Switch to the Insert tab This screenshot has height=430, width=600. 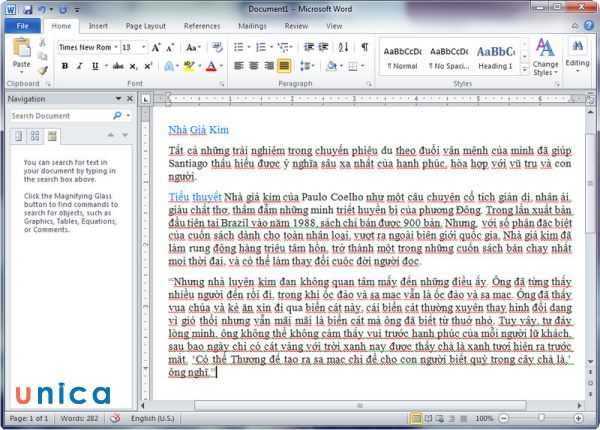point(98,26)
